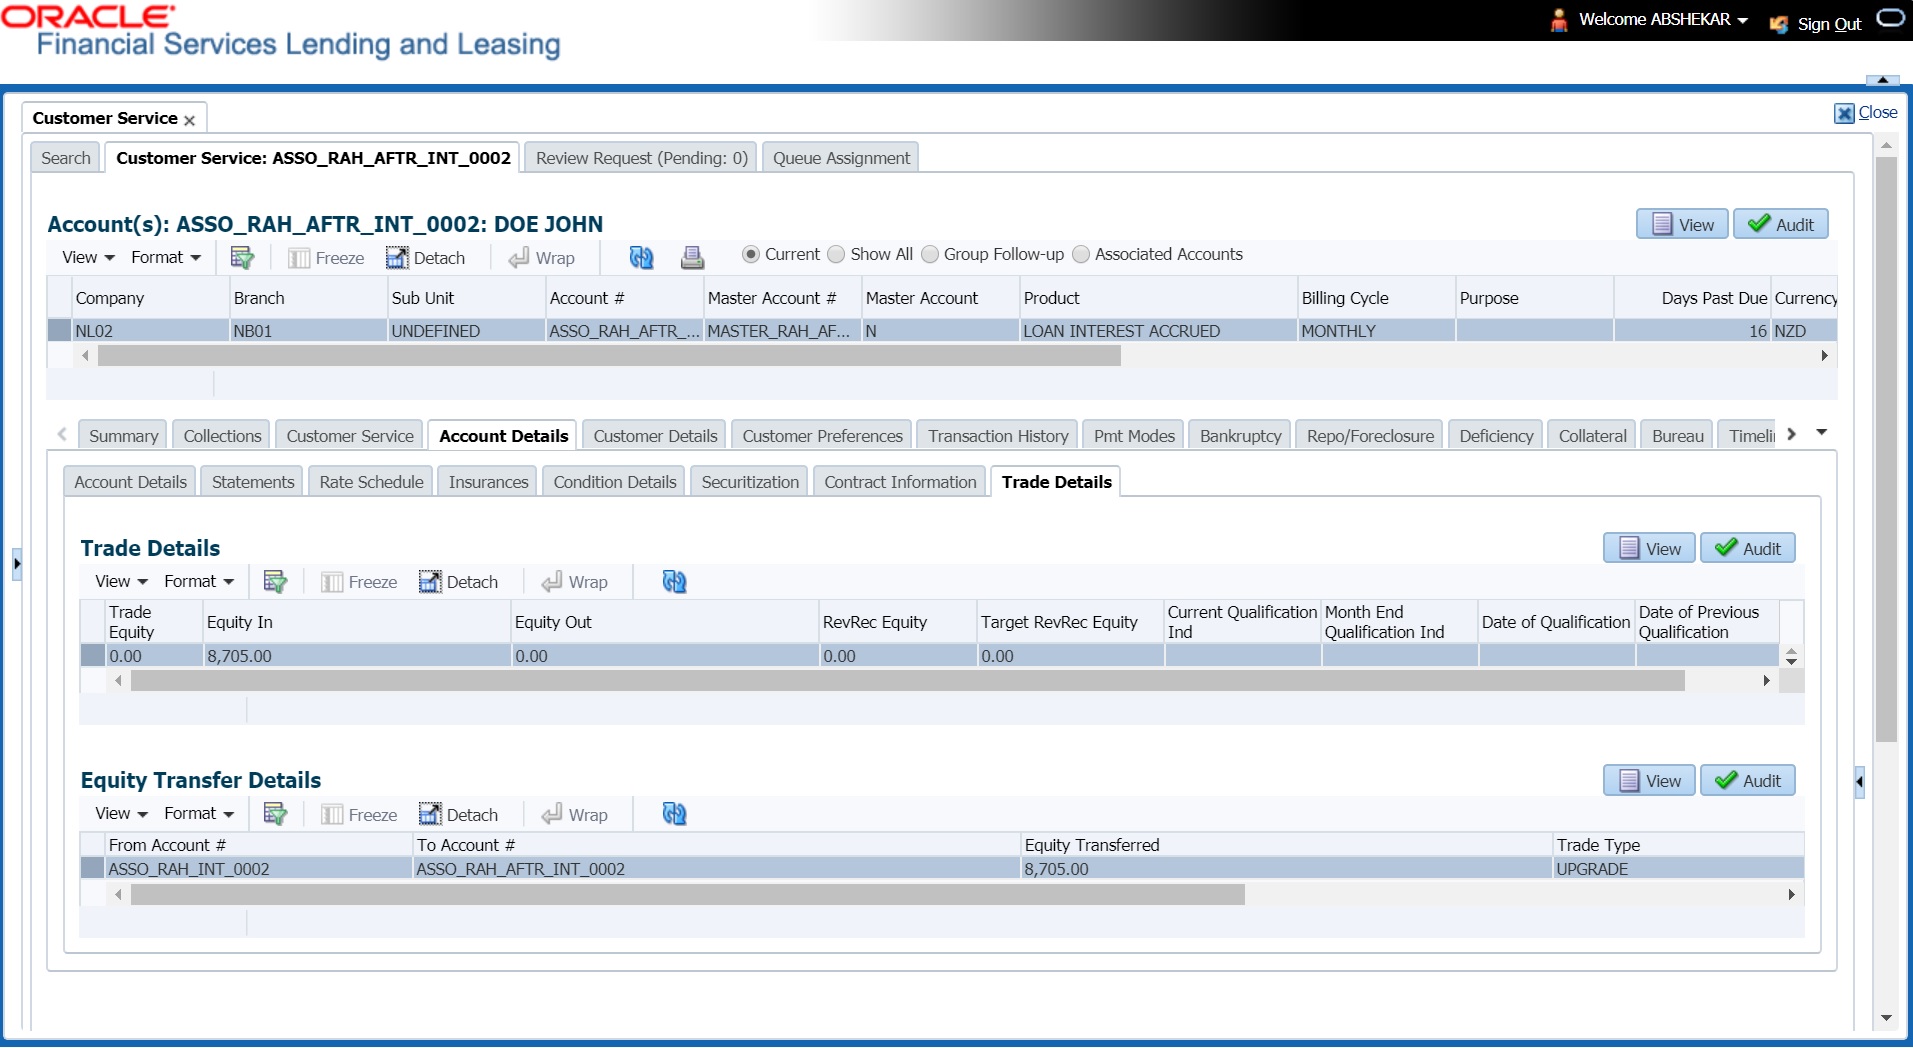Screen dimensions: 1913x1048
Task: Click the Sign Out icon link
Action: click(x=1779, y=24)
